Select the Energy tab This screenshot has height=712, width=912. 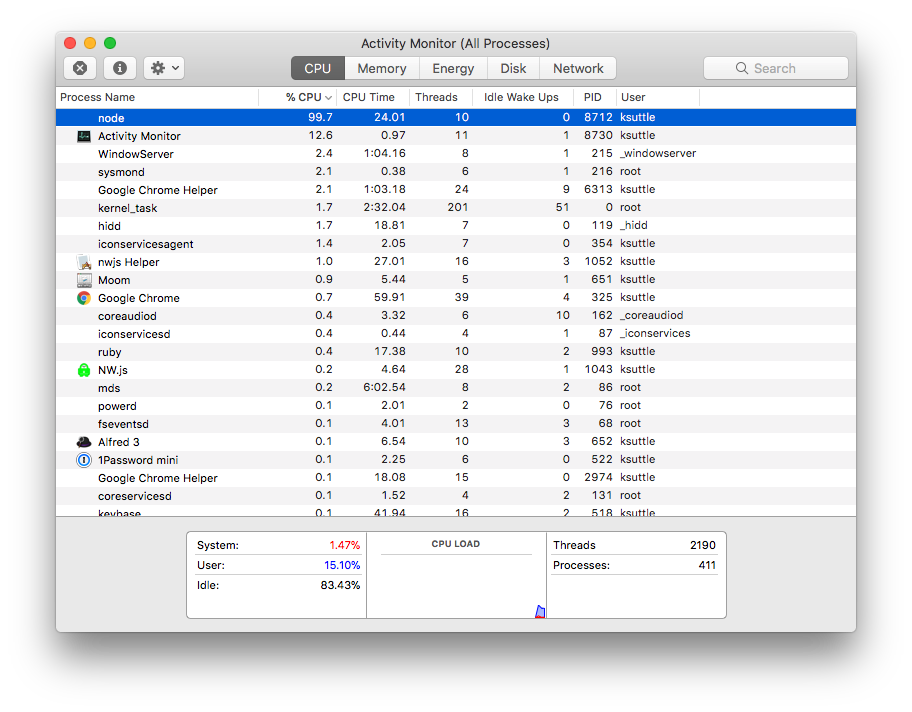coord(452,68)
